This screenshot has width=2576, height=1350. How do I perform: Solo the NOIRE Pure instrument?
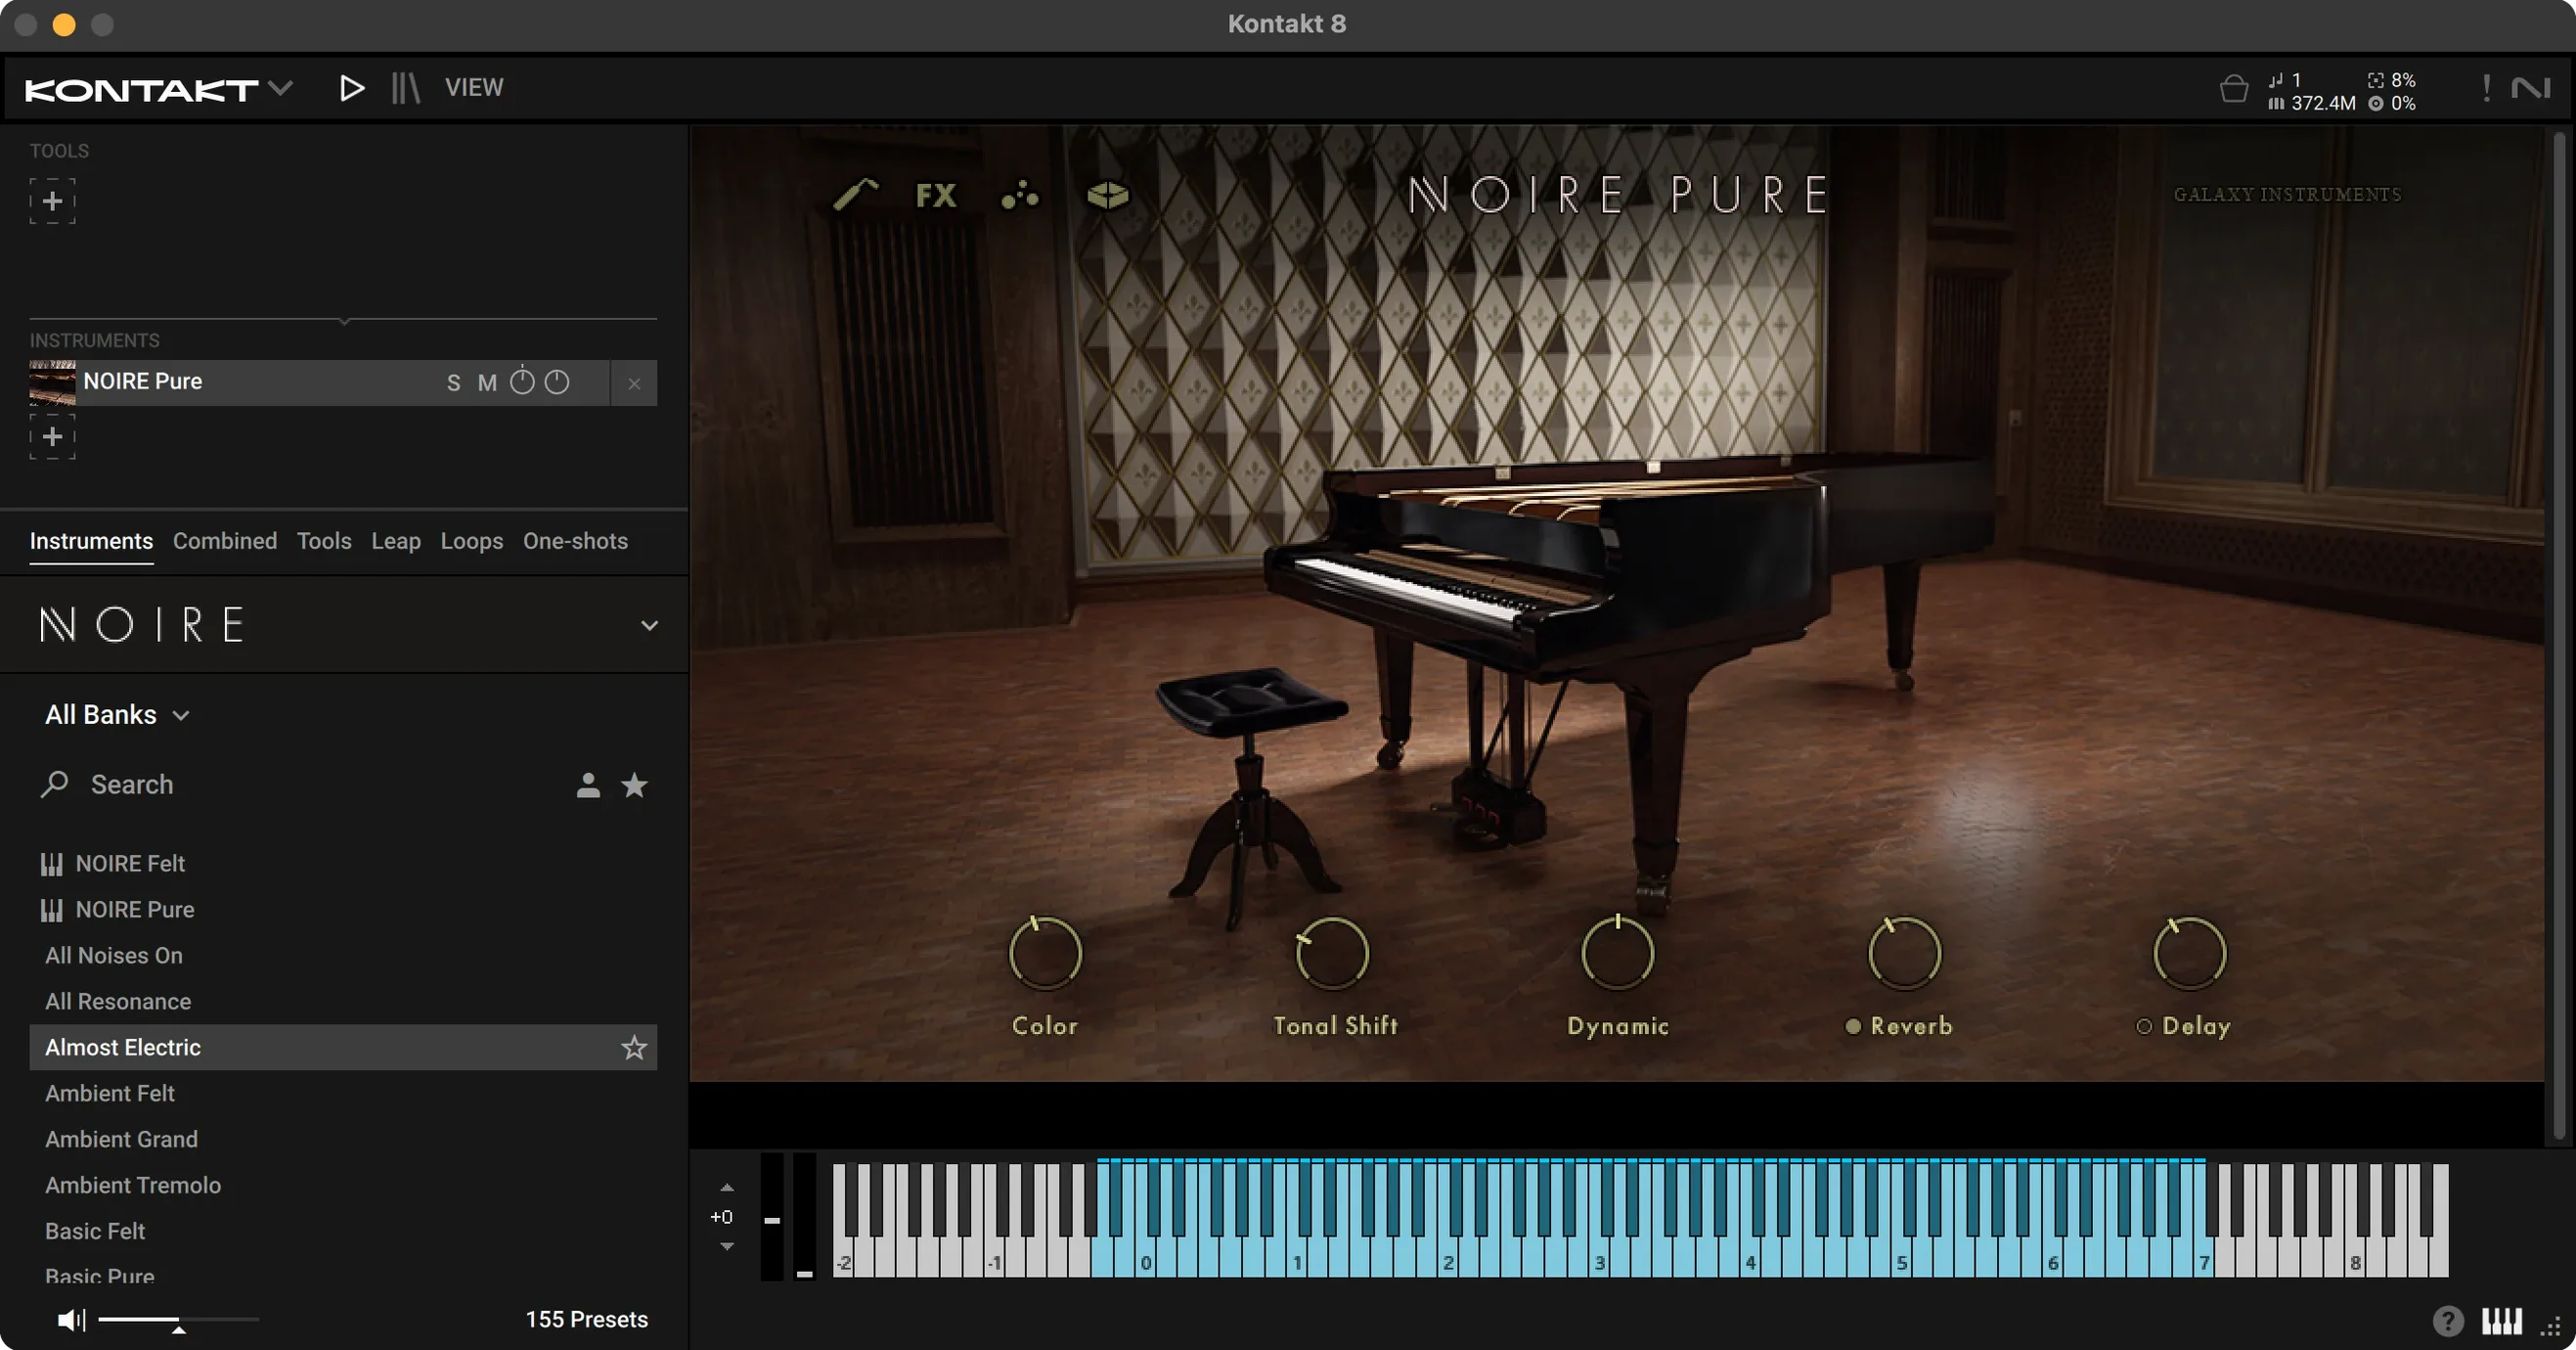[x=454, y=383]
